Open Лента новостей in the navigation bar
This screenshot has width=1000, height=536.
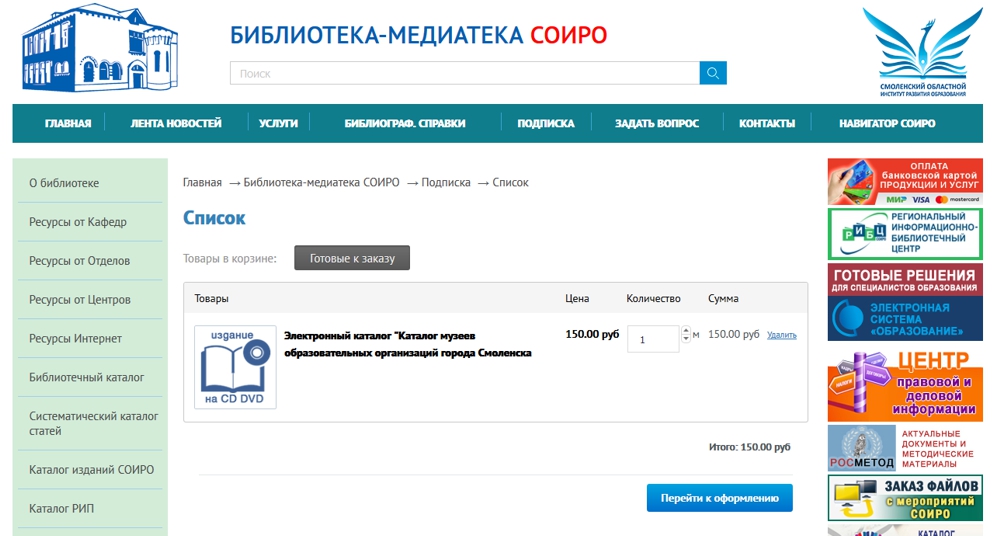(176, 123)
